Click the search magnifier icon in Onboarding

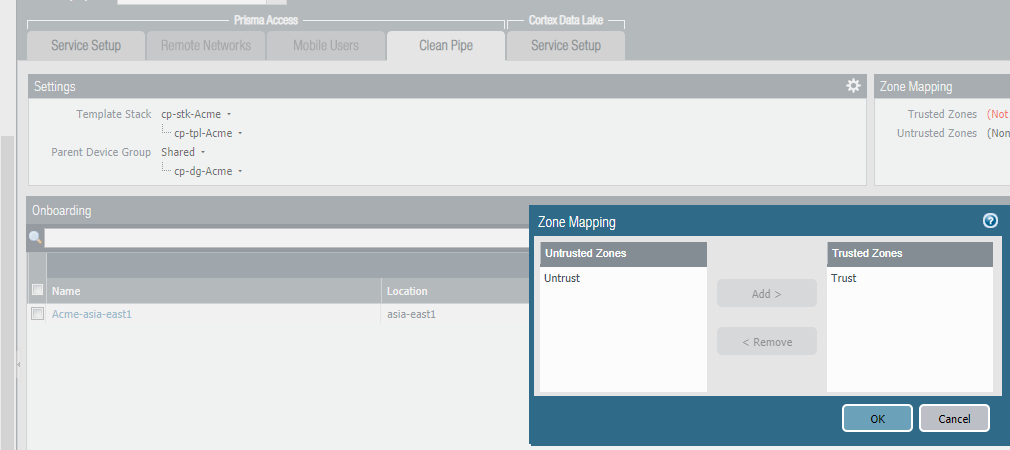(x=35, y=238)
